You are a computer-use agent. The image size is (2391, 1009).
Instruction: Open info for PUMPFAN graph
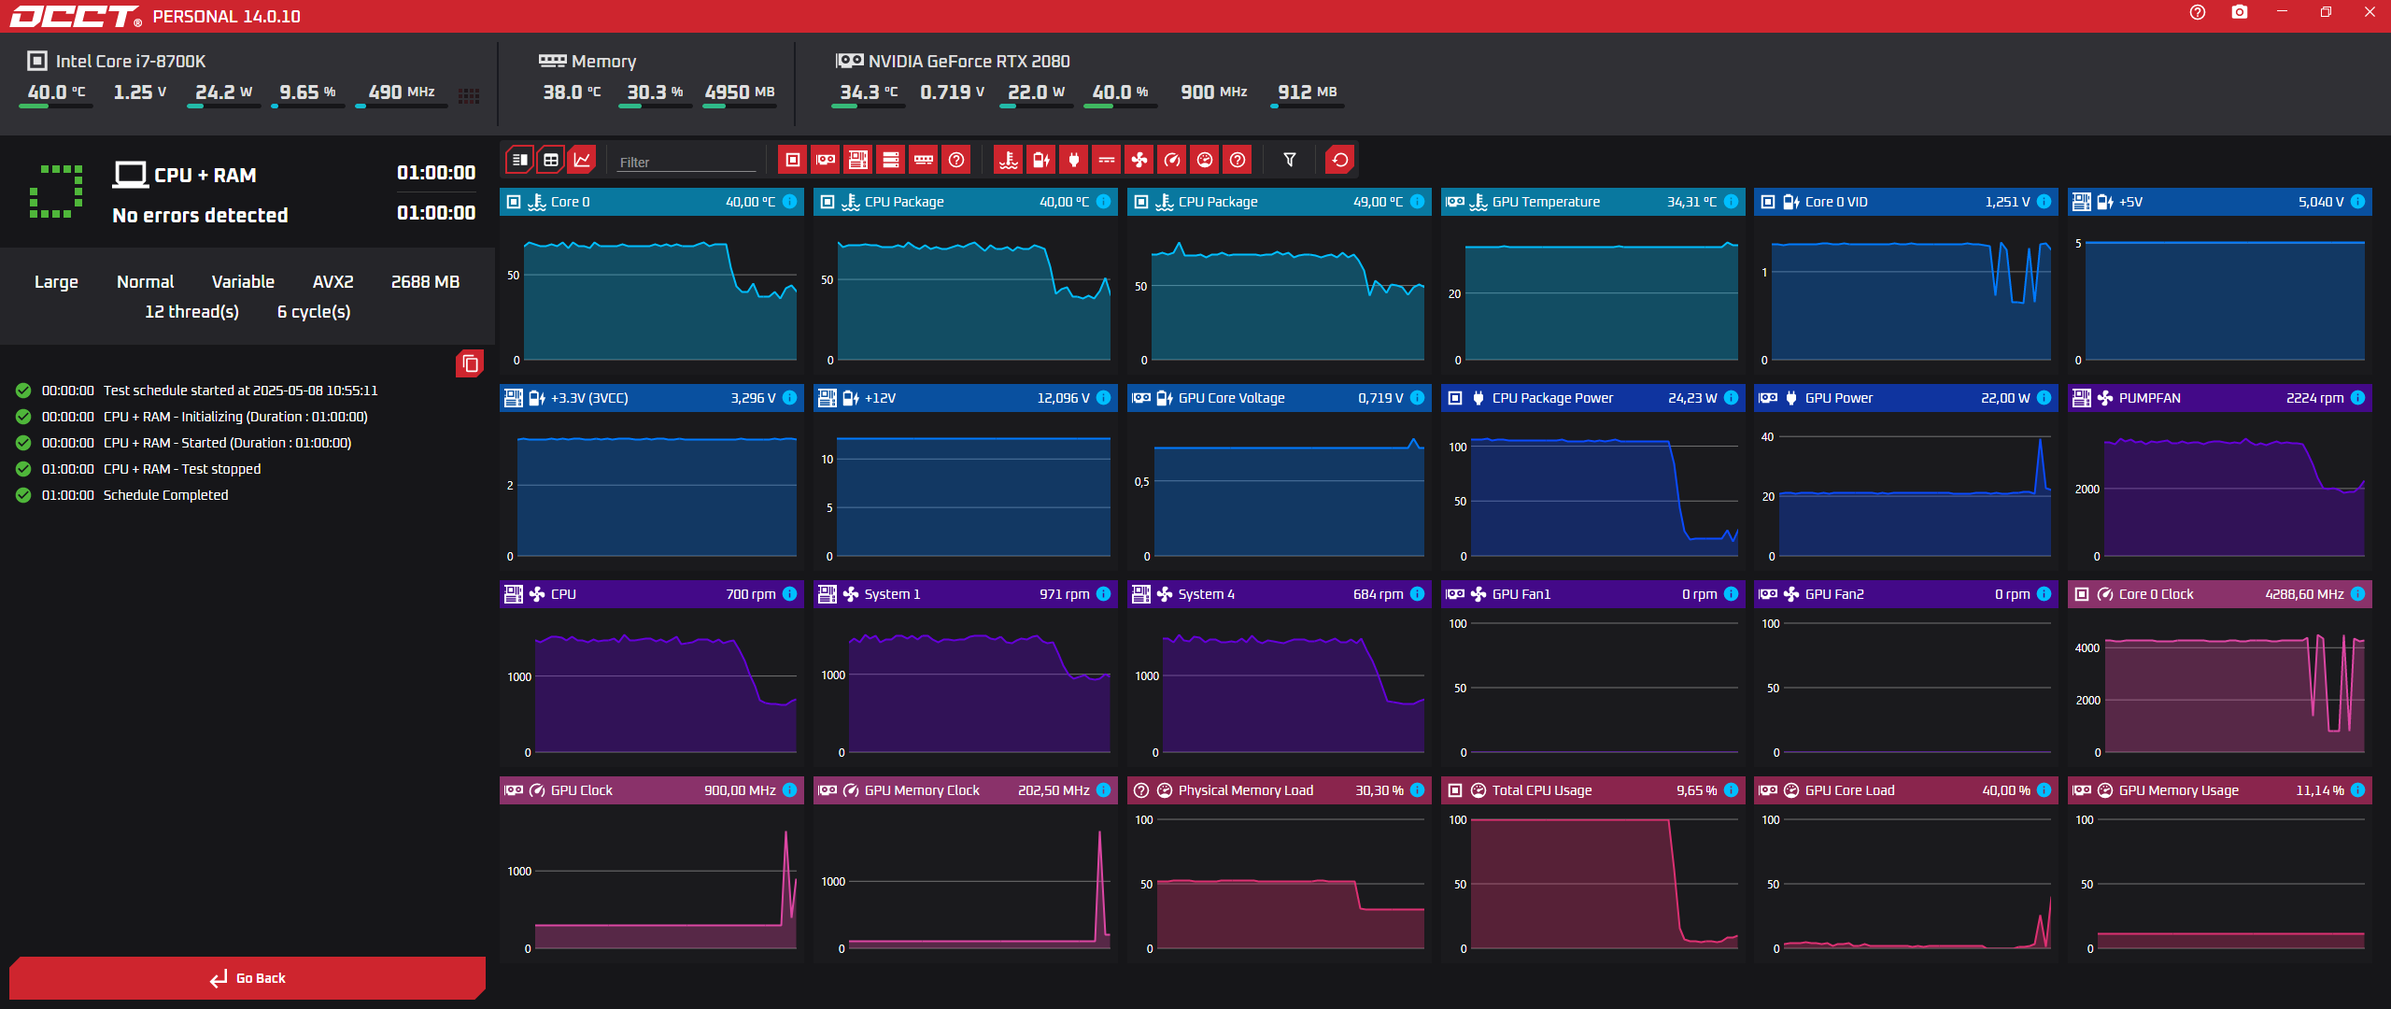[2358, 398]
